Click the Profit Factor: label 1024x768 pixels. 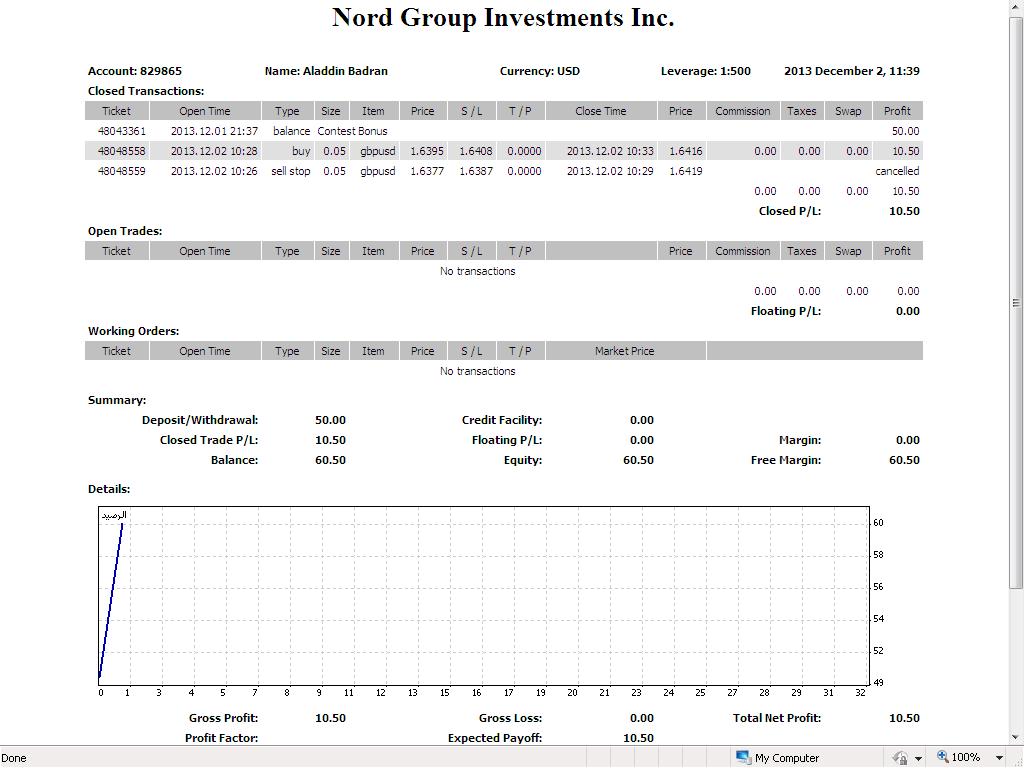[x=221, y=738]
